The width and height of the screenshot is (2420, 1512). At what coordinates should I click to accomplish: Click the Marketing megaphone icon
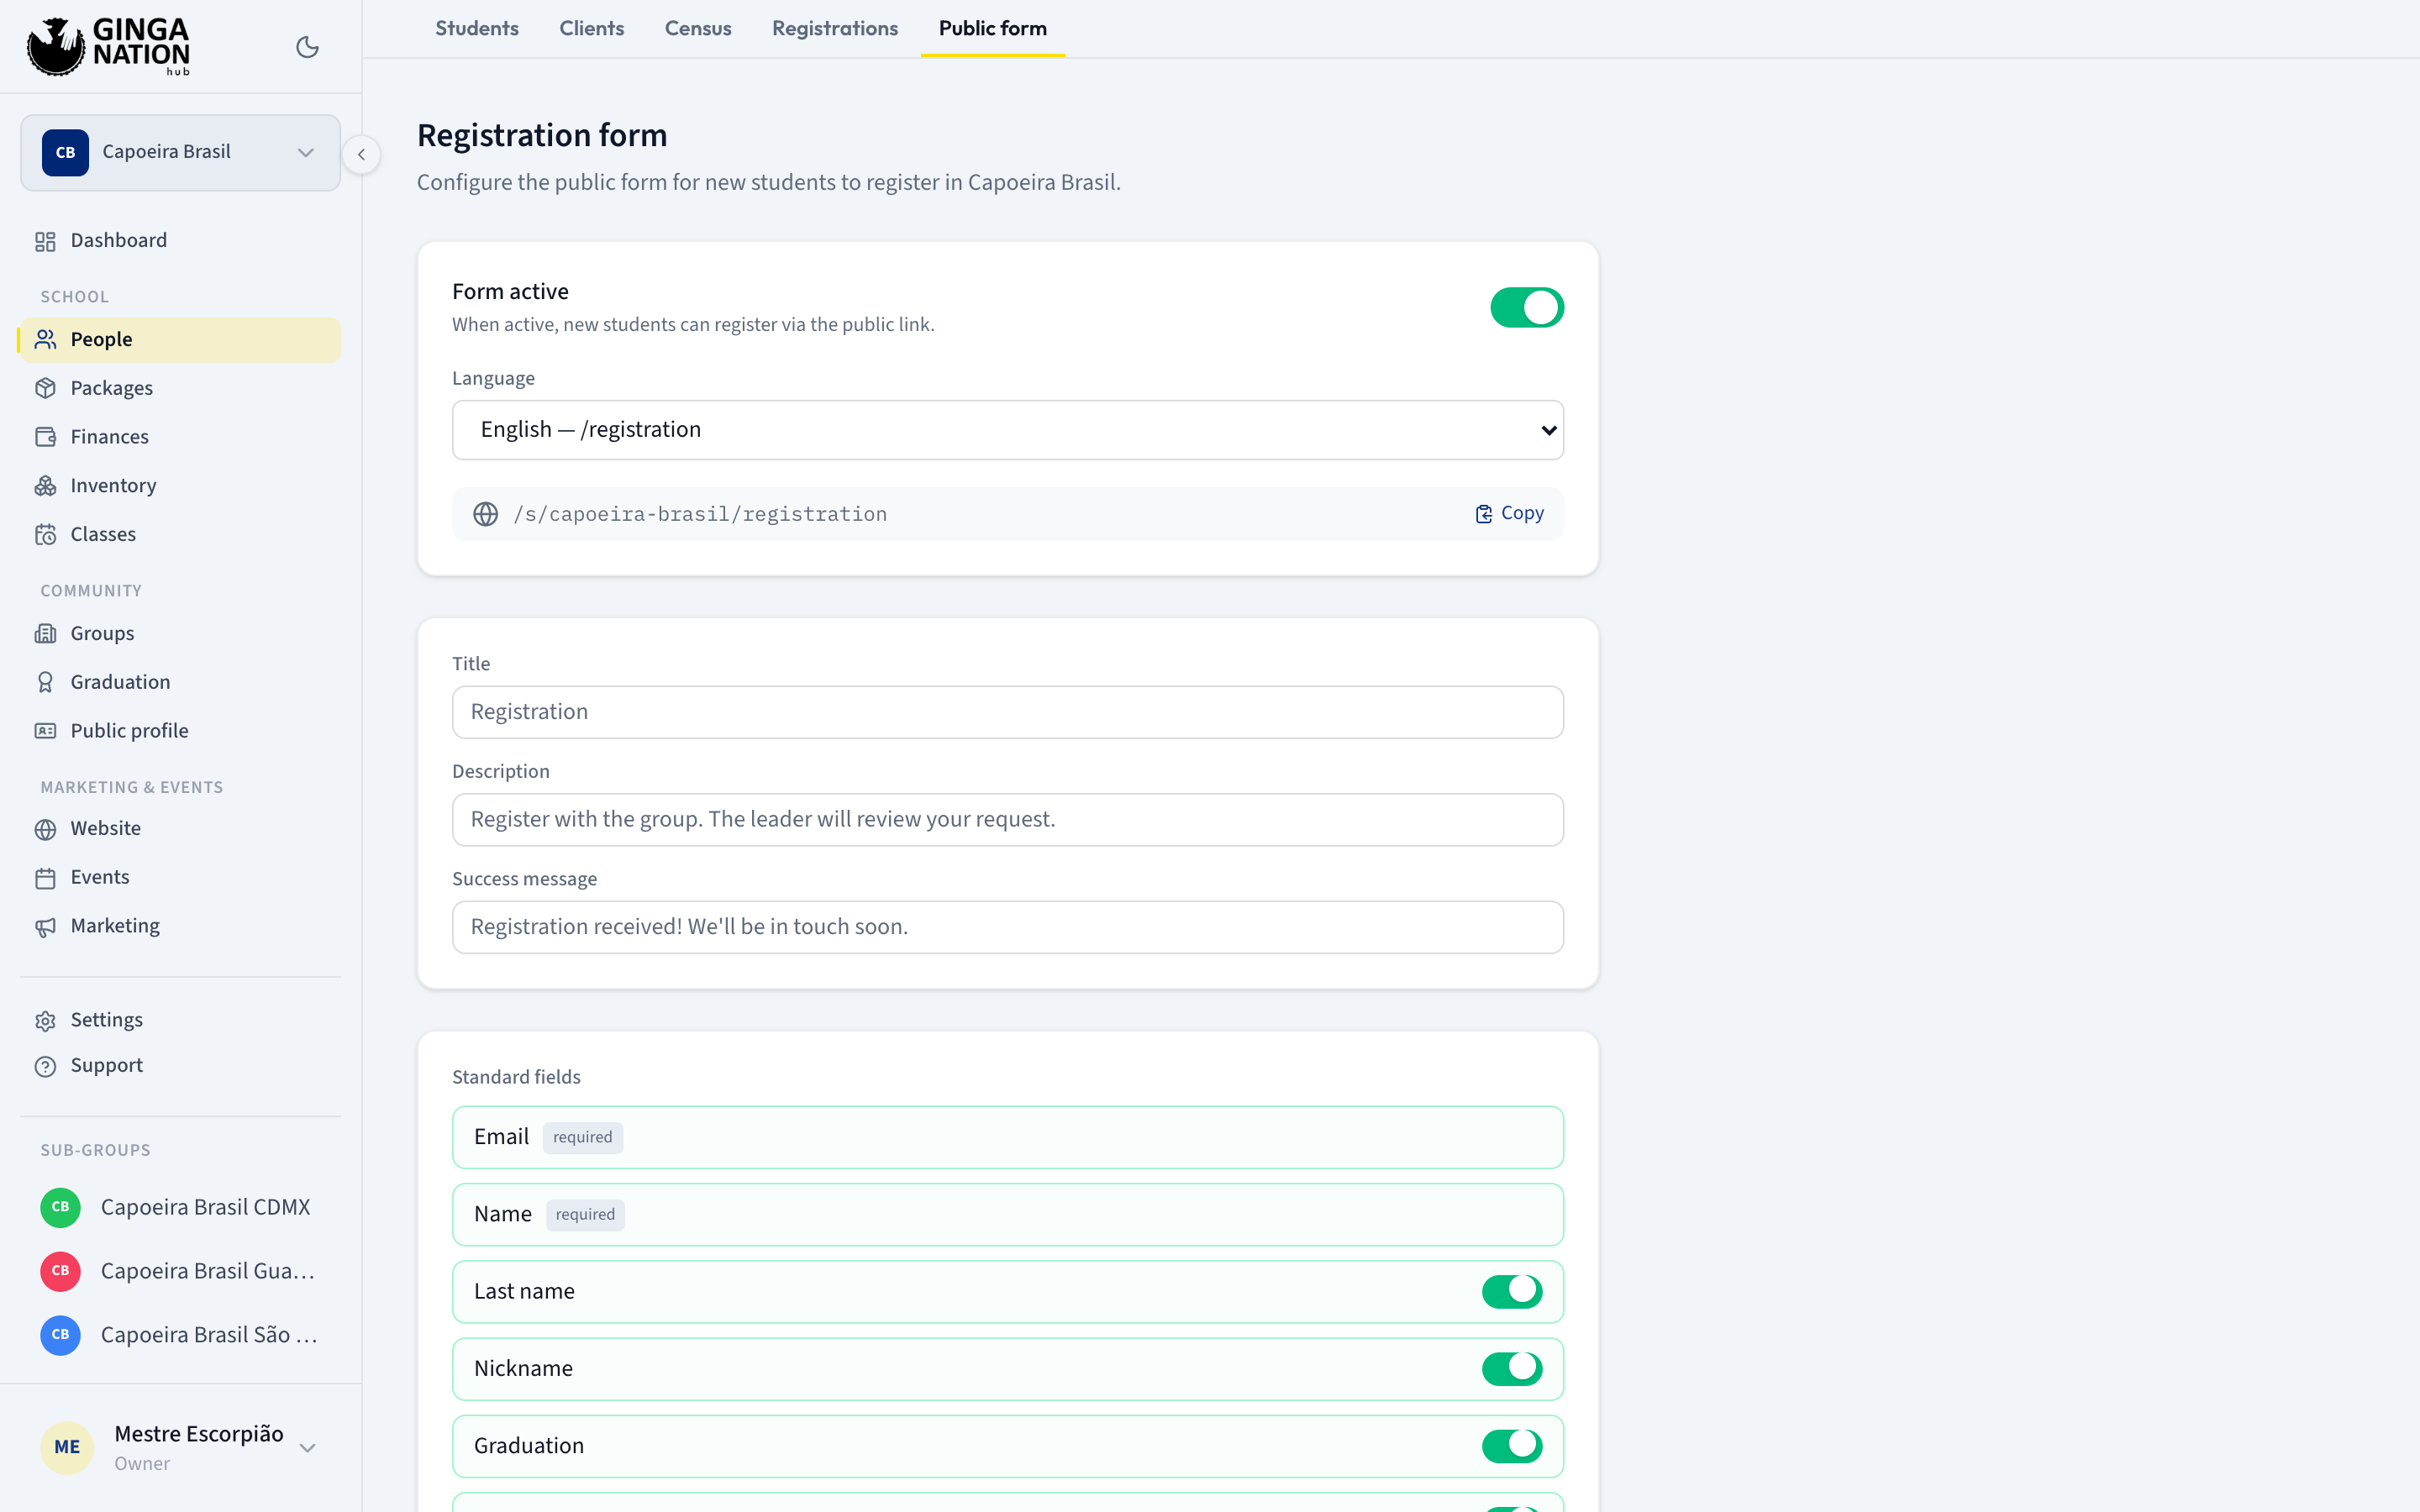(x=45, y=927)
